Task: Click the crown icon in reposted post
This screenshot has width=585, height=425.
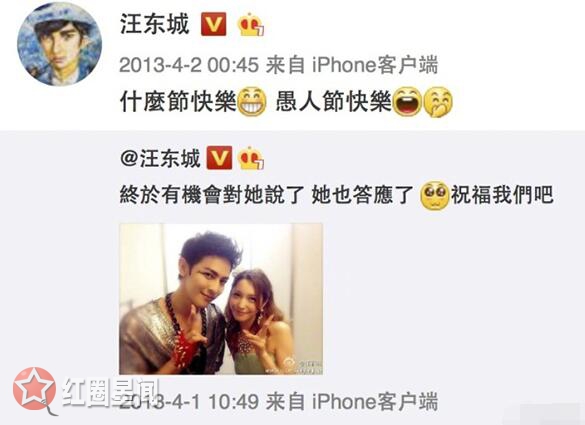Action: (x=251, y=158)
